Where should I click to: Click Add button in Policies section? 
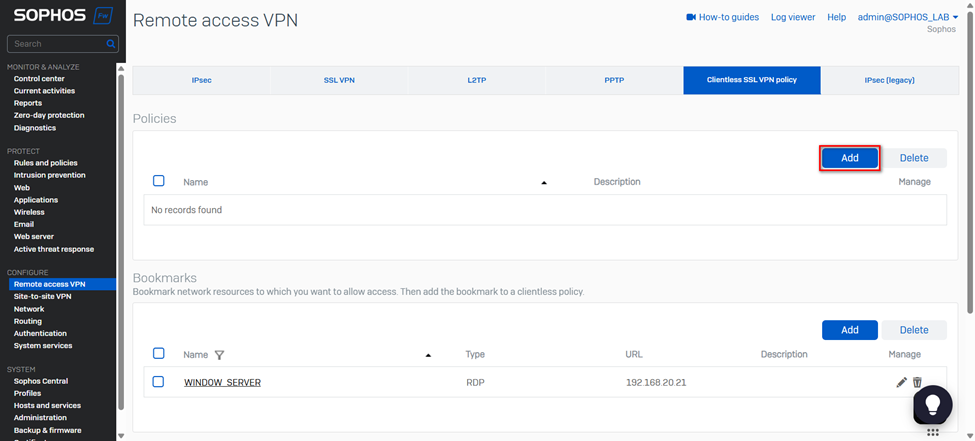coord(849,158)
